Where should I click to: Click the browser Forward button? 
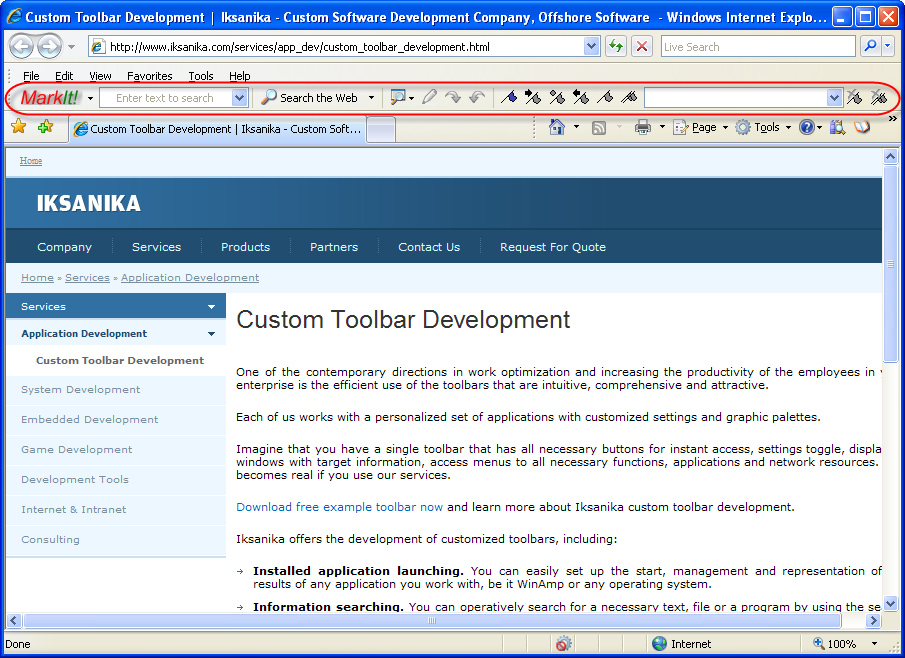coord(50,47)
